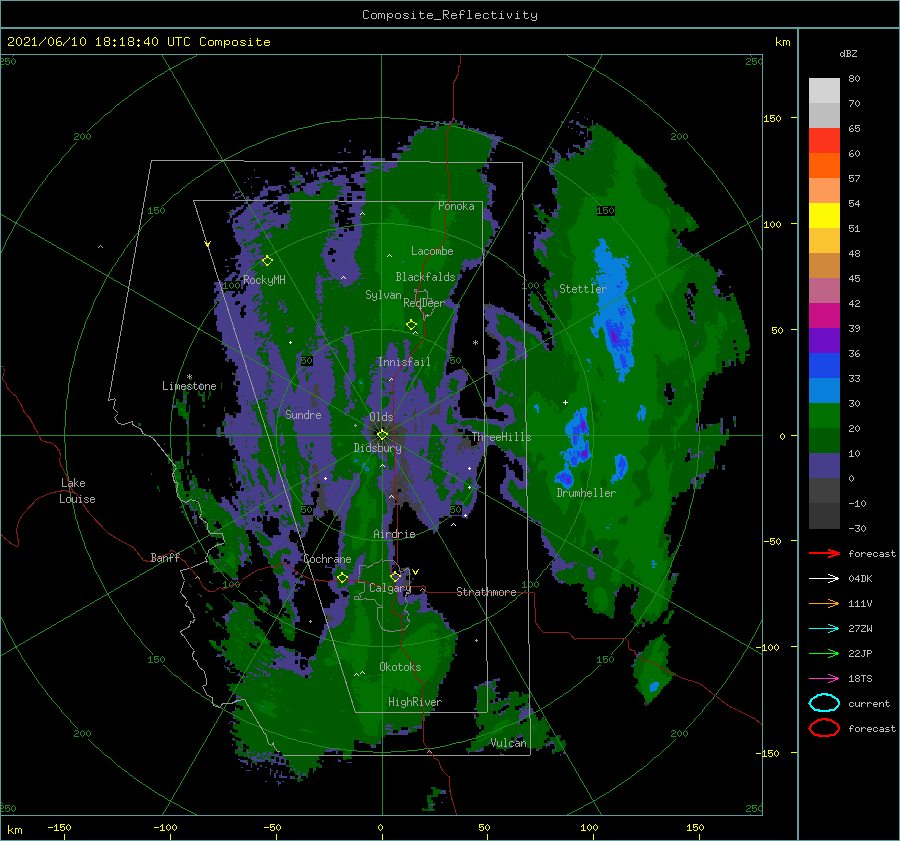The image size is (900, 841).
Task: Click the cyan 'current' ellipse legend icon
Action: 824,703
